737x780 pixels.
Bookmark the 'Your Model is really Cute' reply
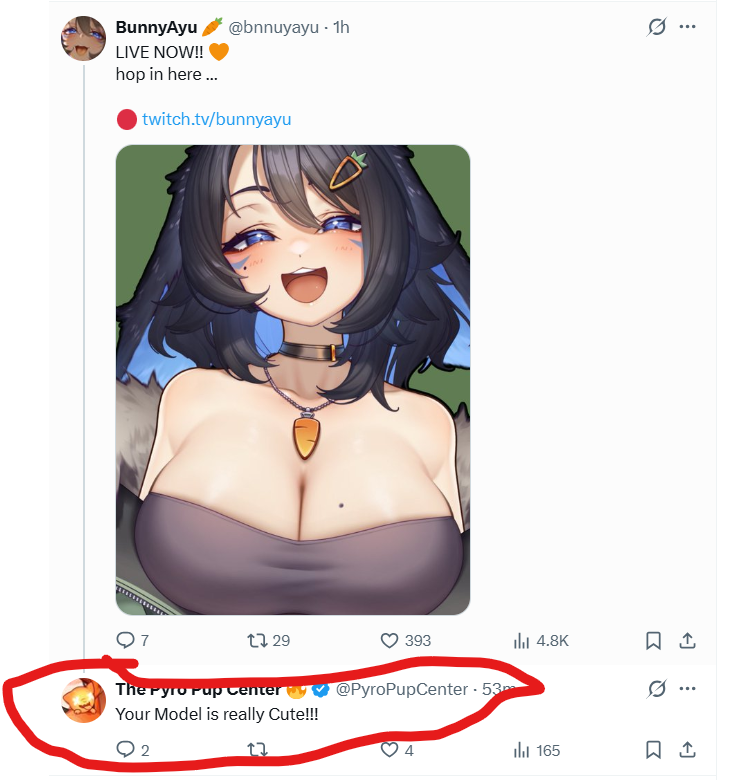[x=653, y=750]
